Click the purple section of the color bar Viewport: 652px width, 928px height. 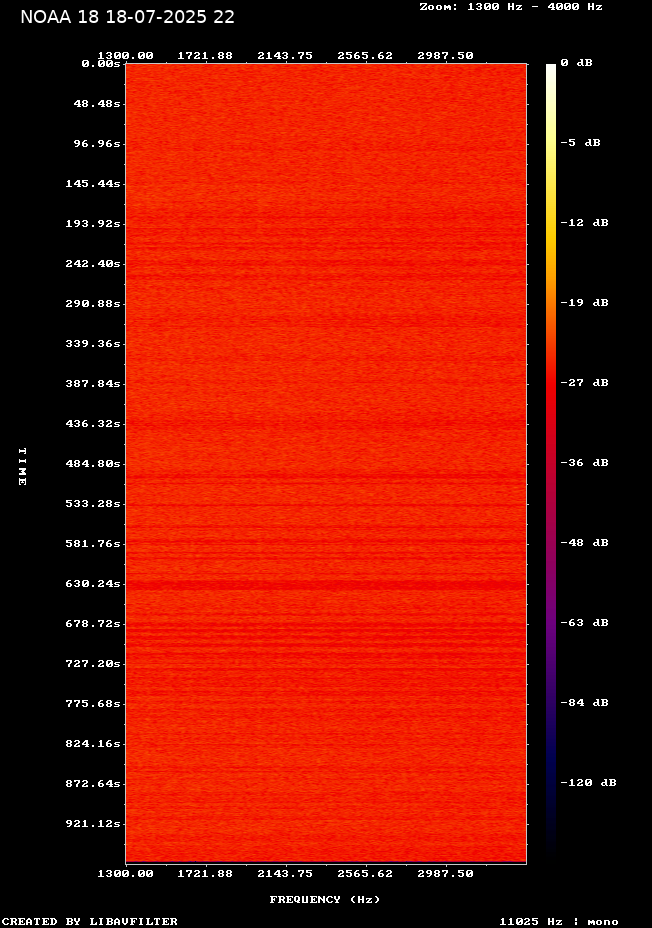click(550, 620)
